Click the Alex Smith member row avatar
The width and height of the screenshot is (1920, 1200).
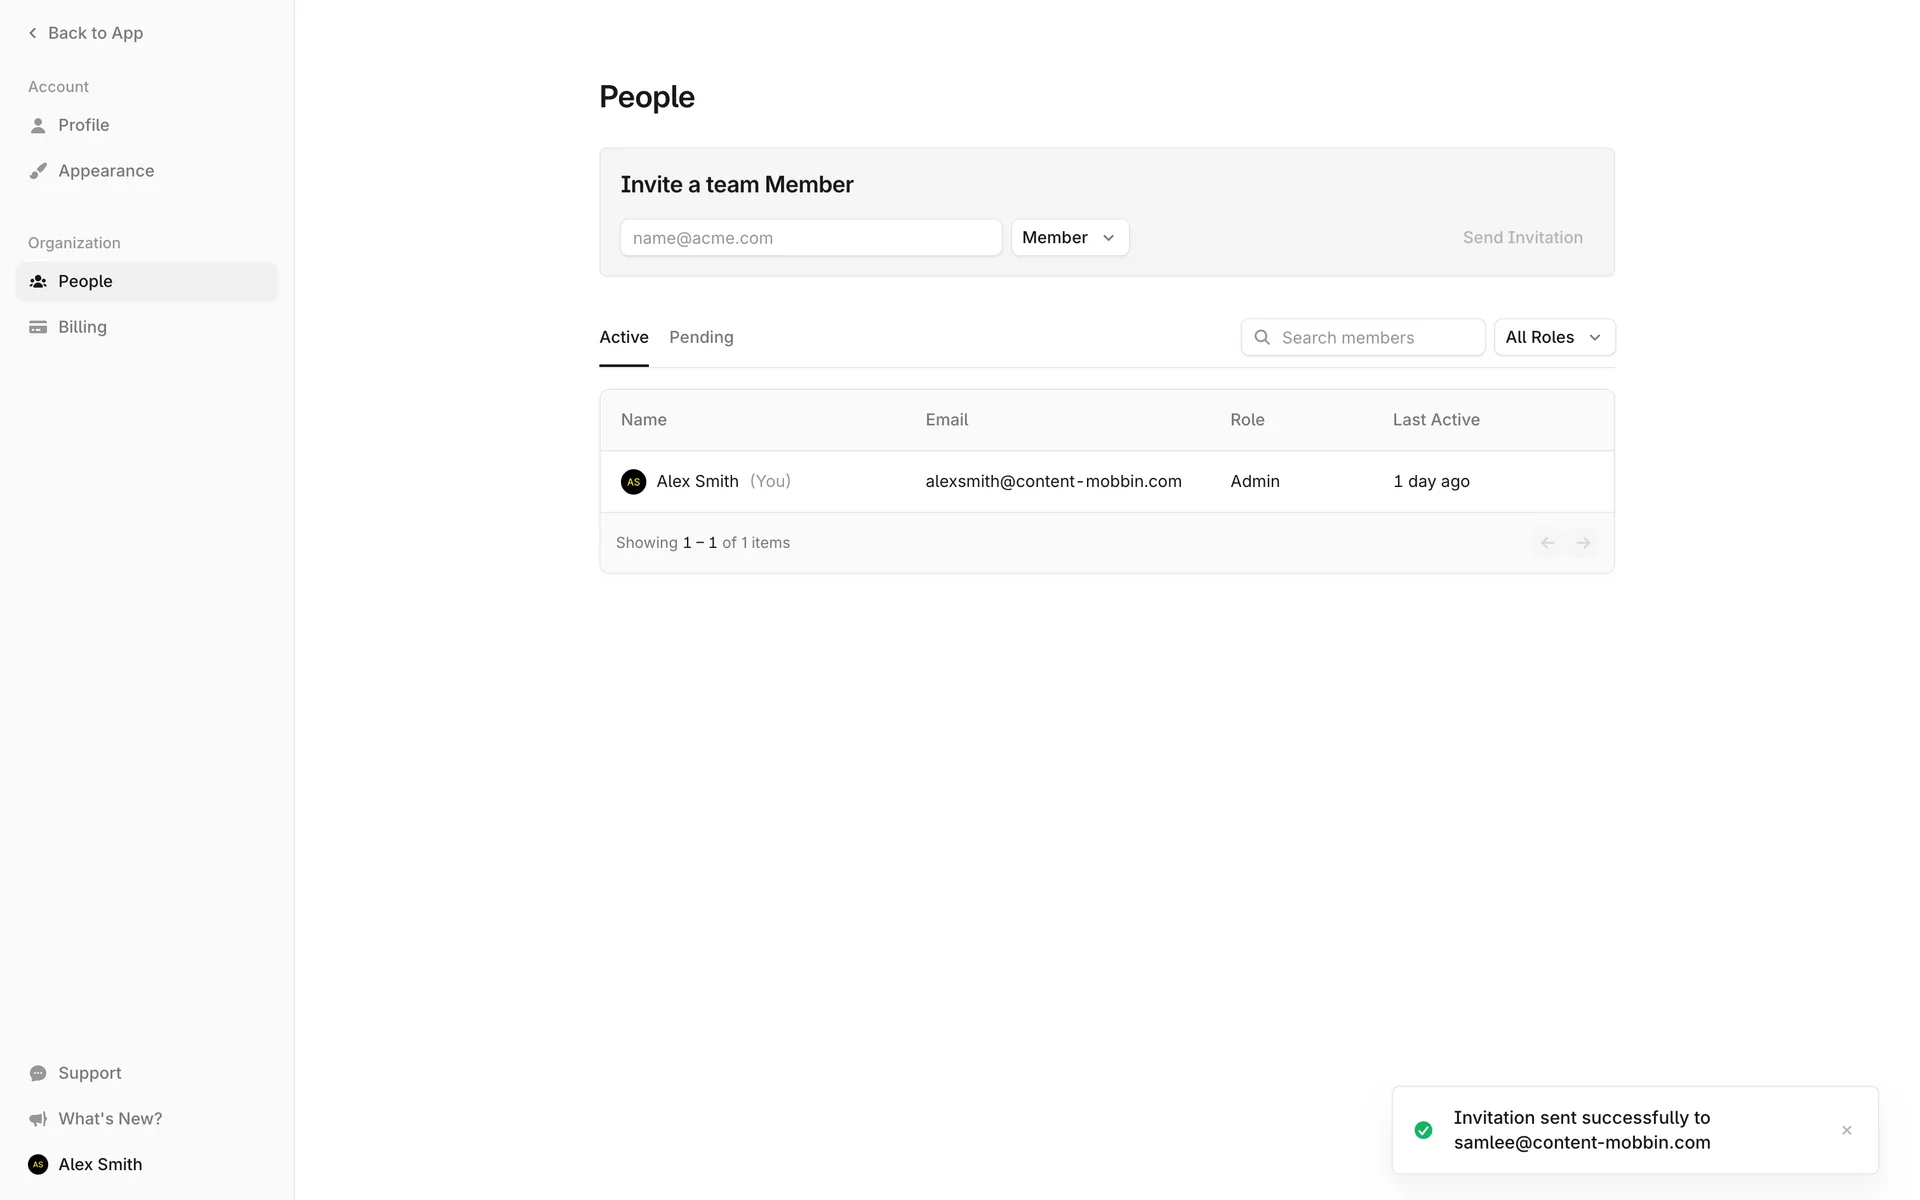coord(633,482)
